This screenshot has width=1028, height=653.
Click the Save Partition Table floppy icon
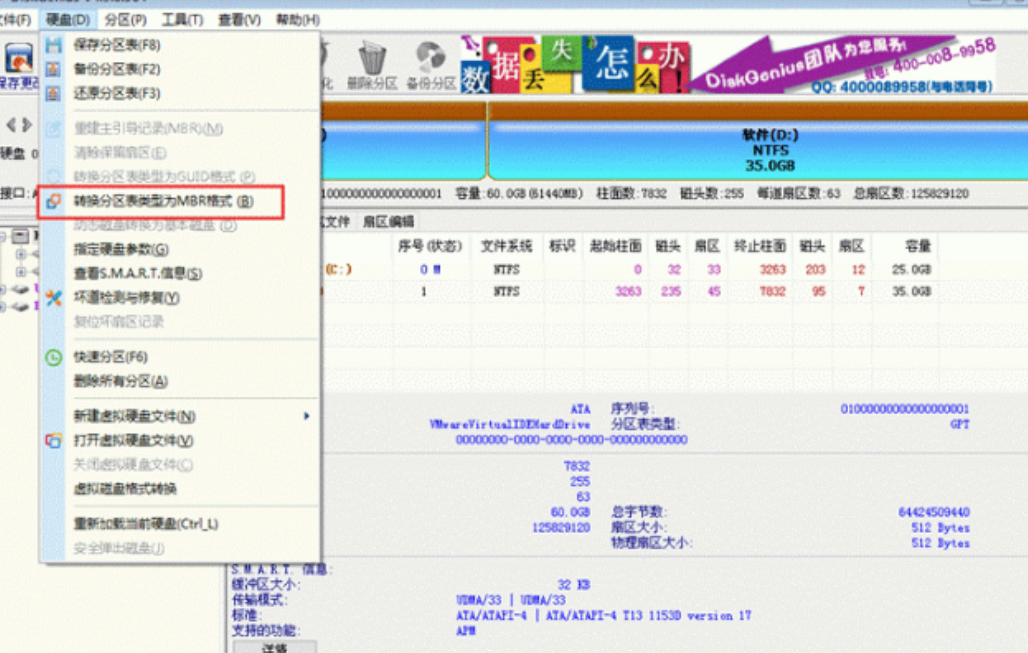point(53,45)
